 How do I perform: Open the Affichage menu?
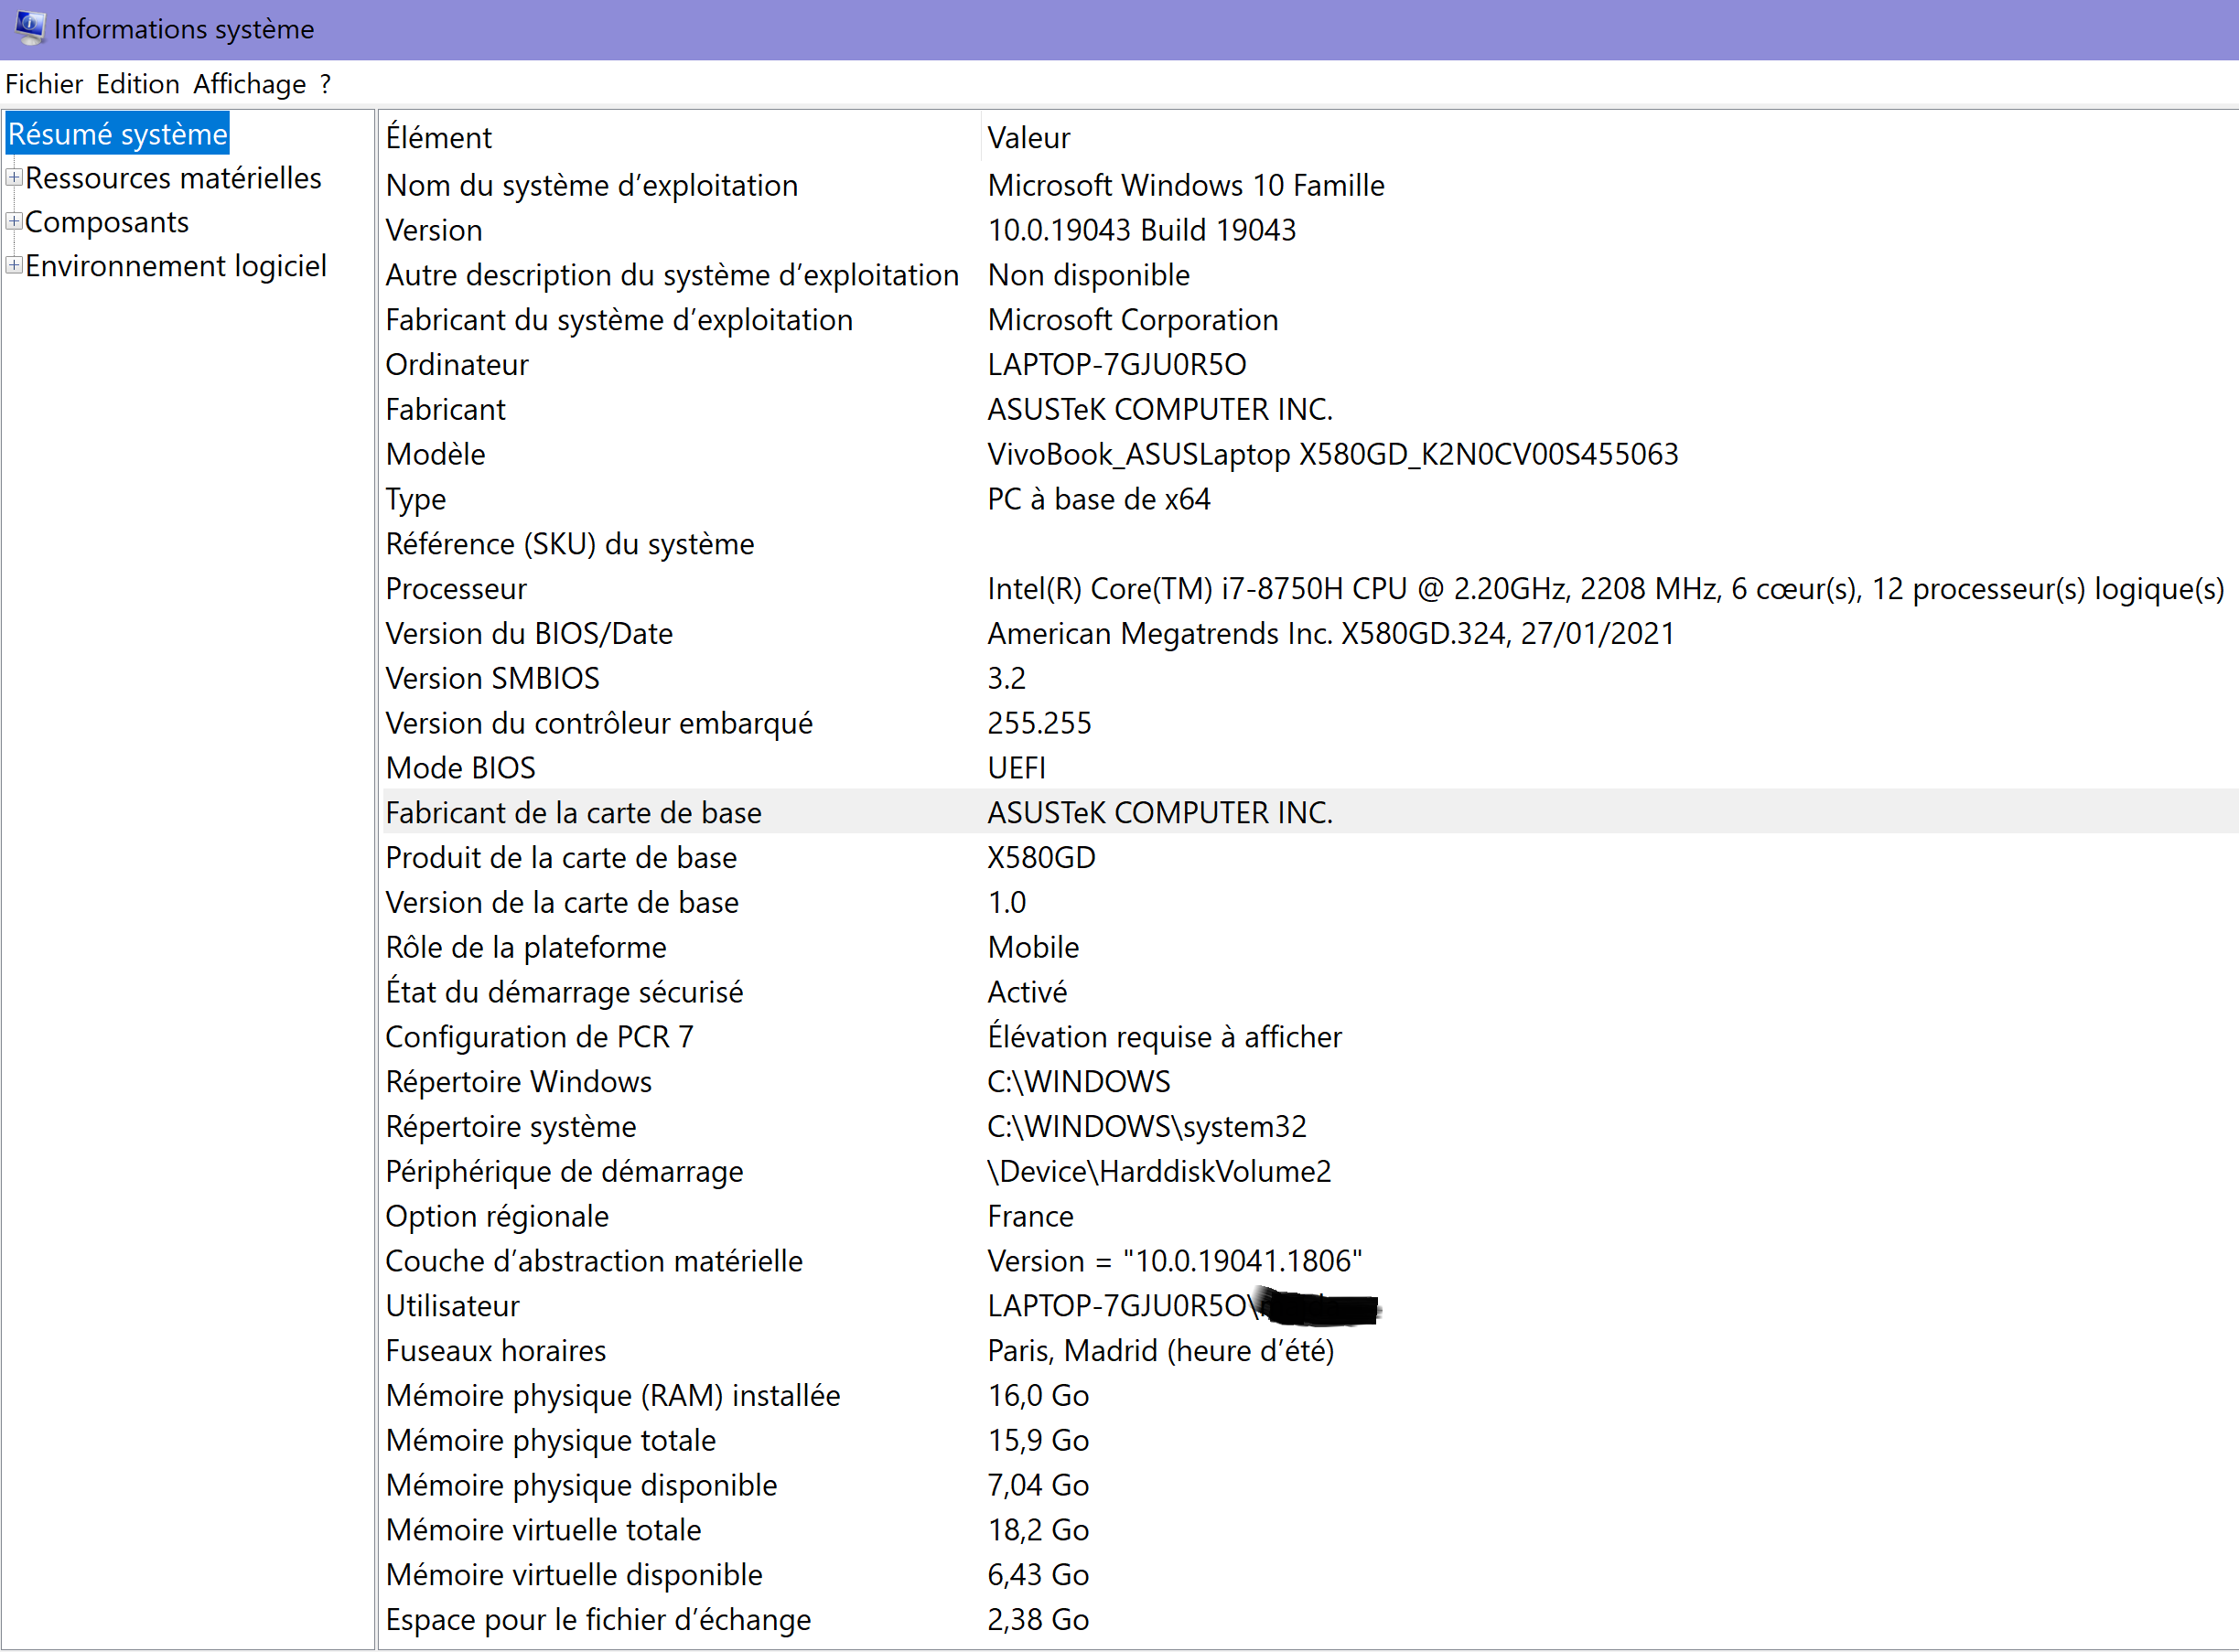point(250,84)
